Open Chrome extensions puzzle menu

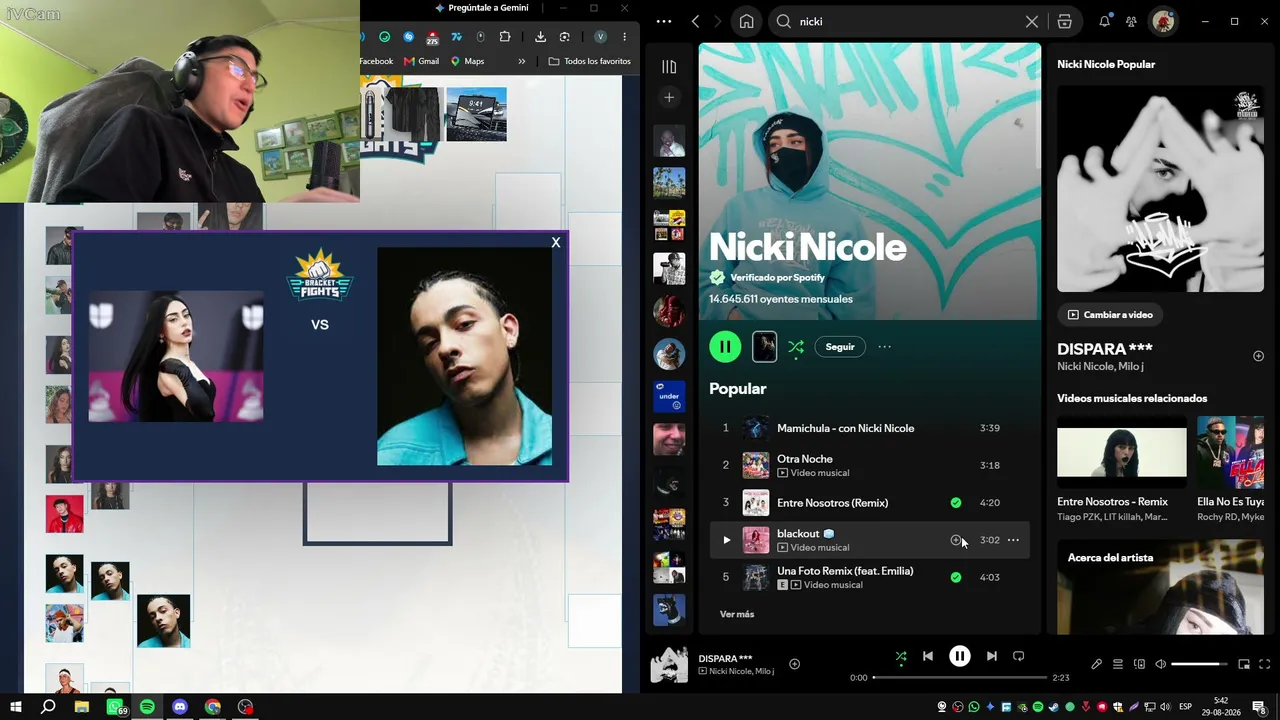tap(505, 37)
